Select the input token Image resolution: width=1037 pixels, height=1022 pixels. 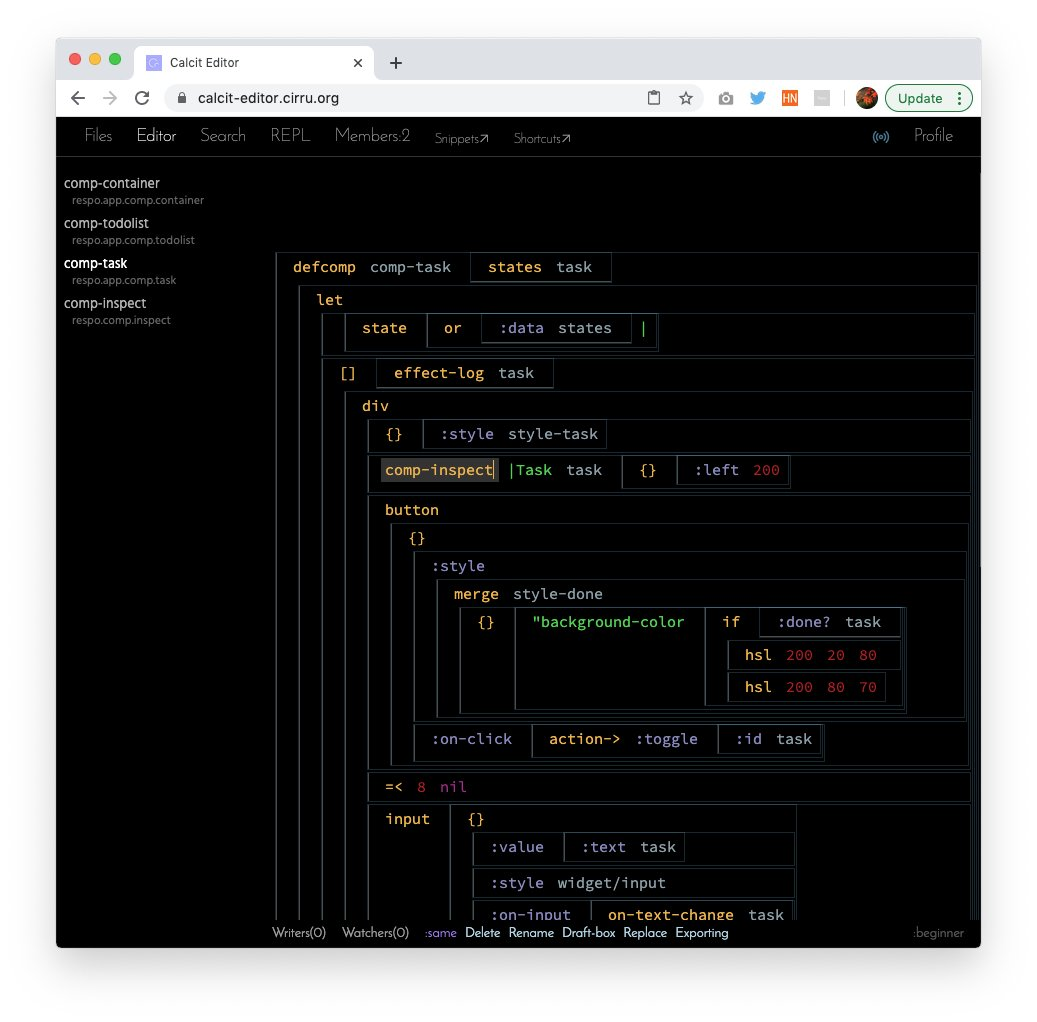407,819
